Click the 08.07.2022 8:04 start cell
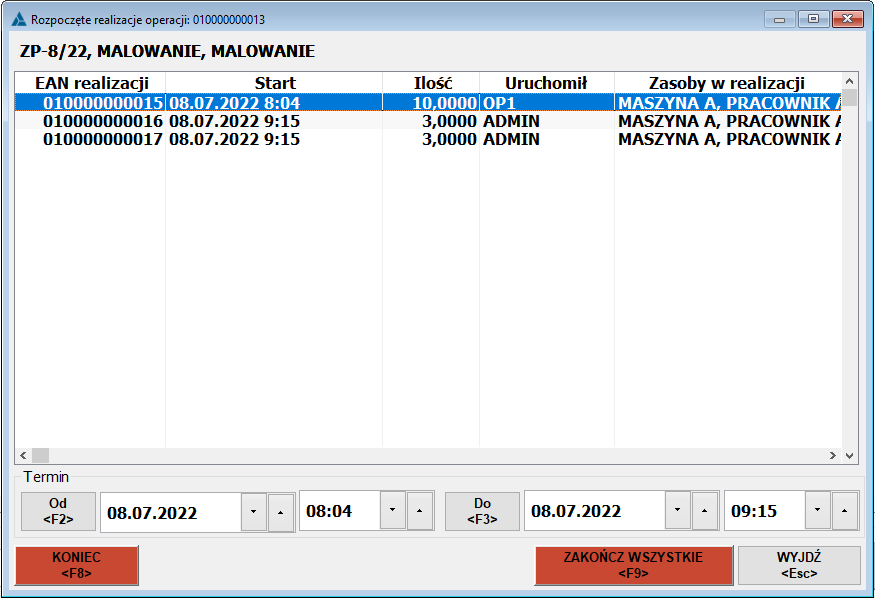Image resolution: width=875 pixels, height=598 pixels. click(x=274, y=103)
